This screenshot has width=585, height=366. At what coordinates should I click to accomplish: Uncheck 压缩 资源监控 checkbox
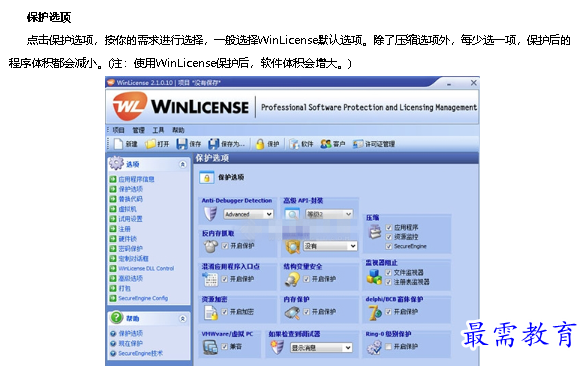389,237
